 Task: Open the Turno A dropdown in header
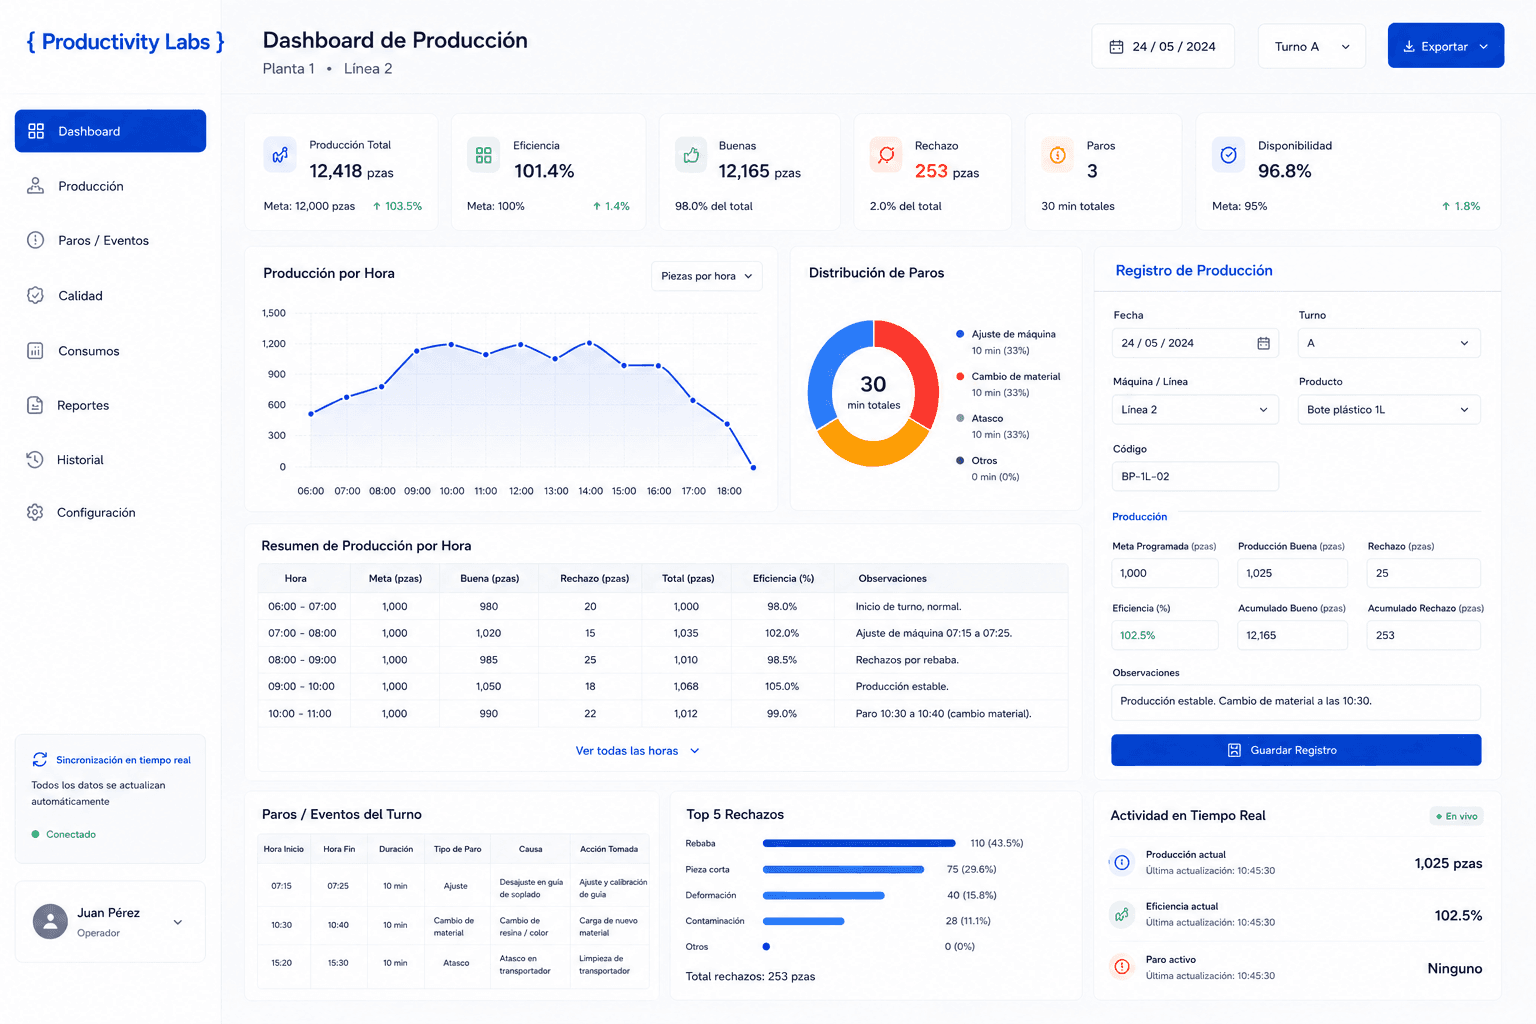1311,47
